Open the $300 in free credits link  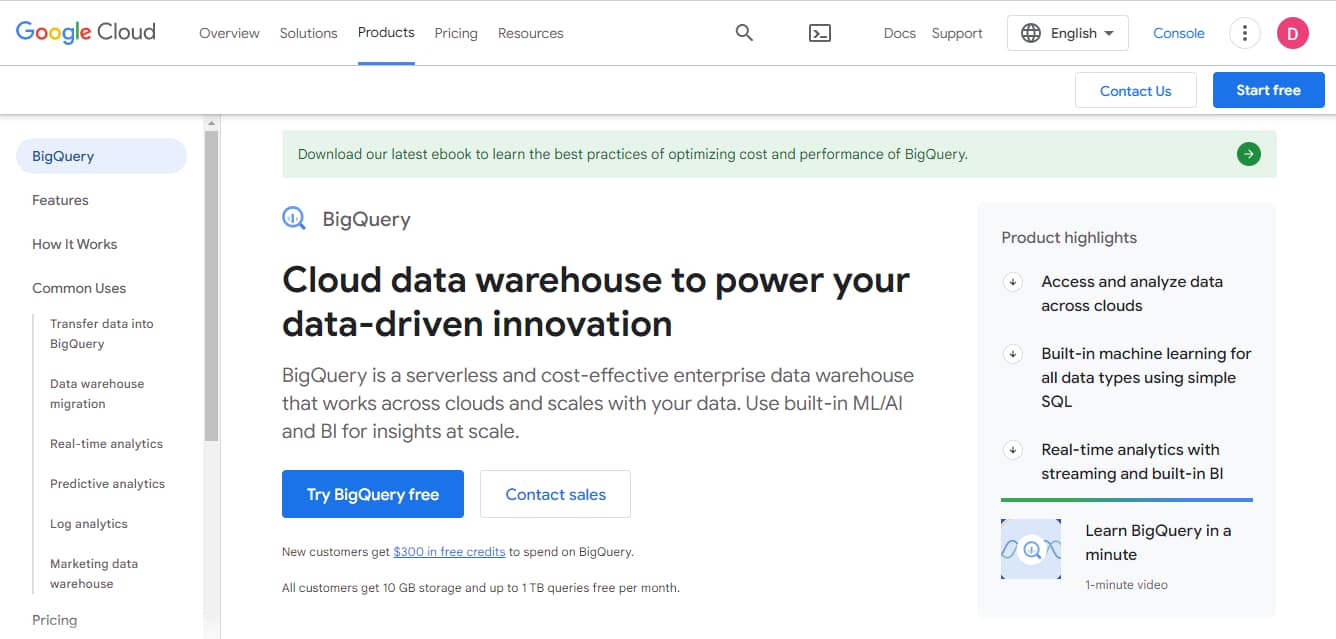click(449, 551)
